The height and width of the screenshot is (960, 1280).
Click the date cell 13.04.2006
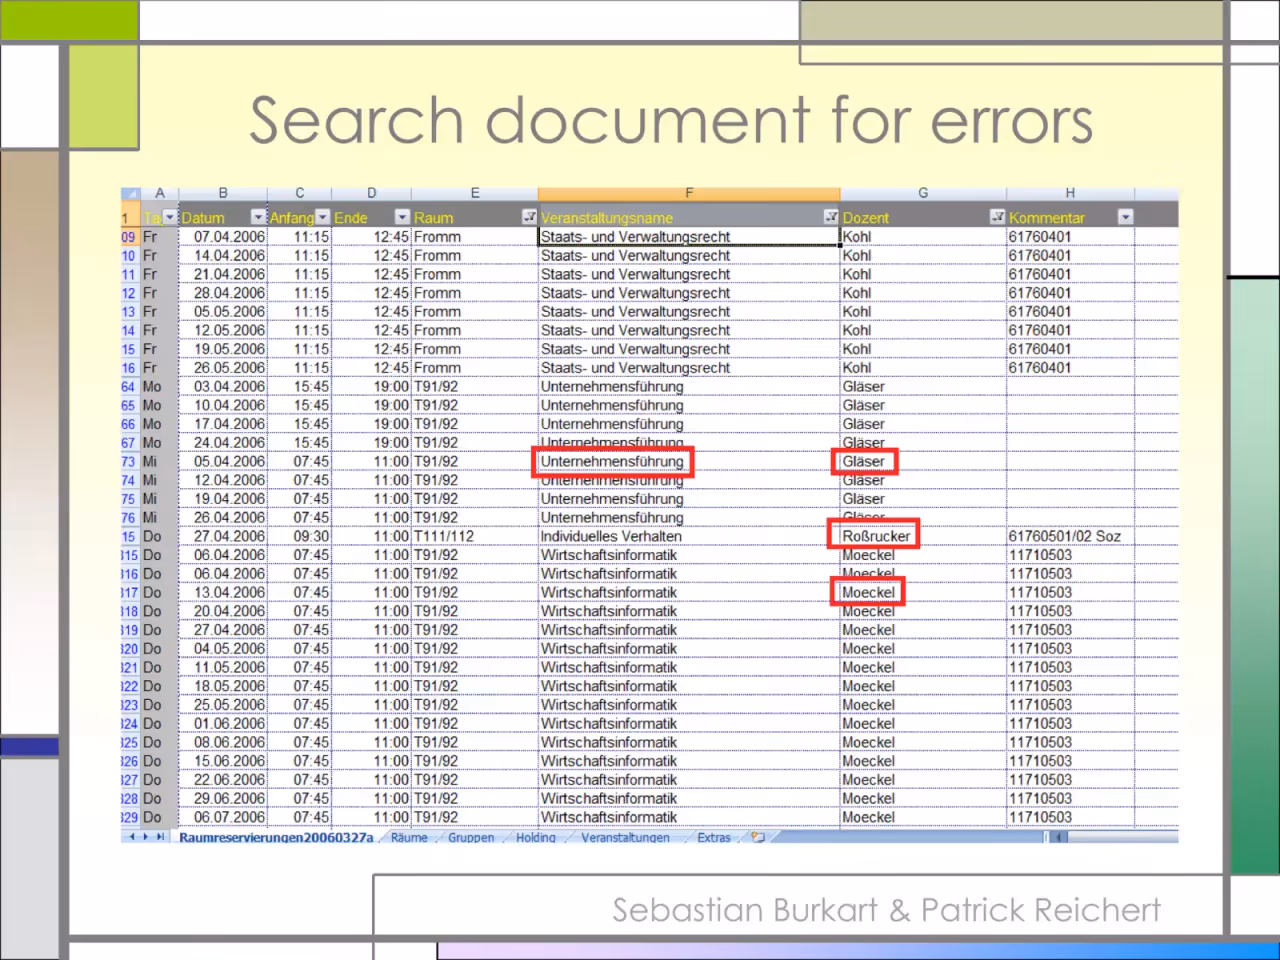[223, 593]
